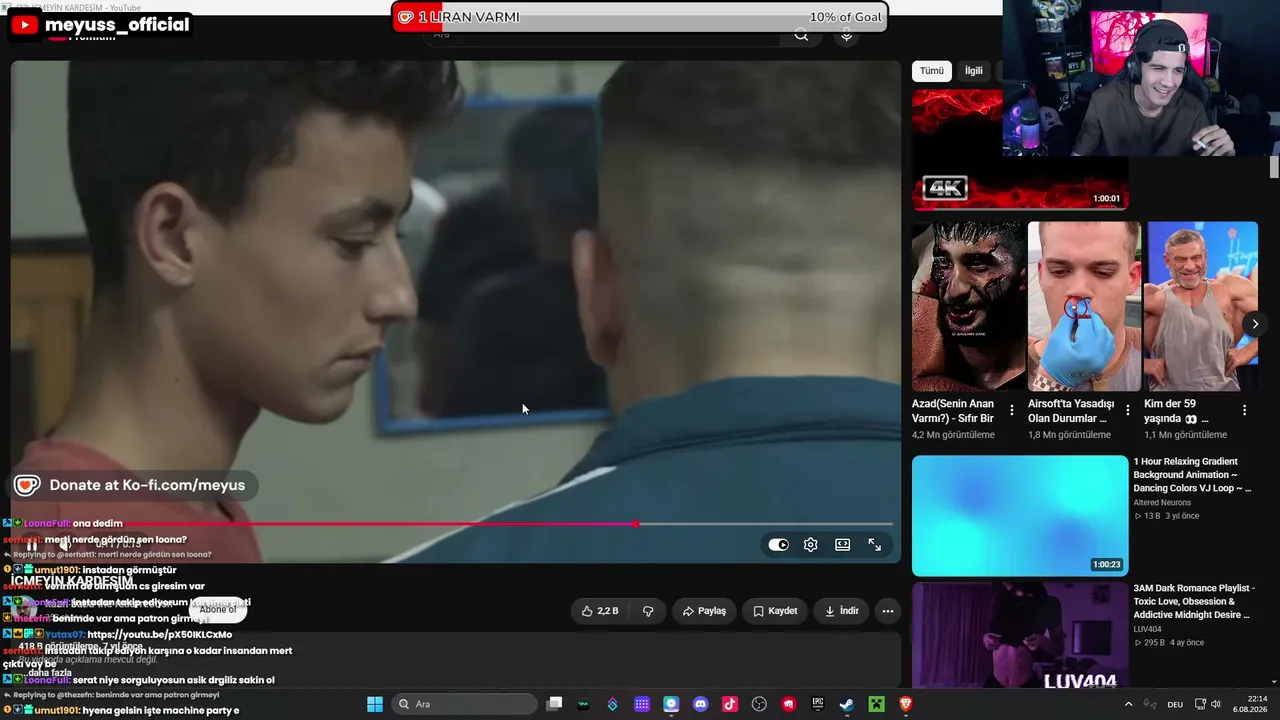
Task: Click the muted microphone icon in the system tray
Action: click(1150, 704)
